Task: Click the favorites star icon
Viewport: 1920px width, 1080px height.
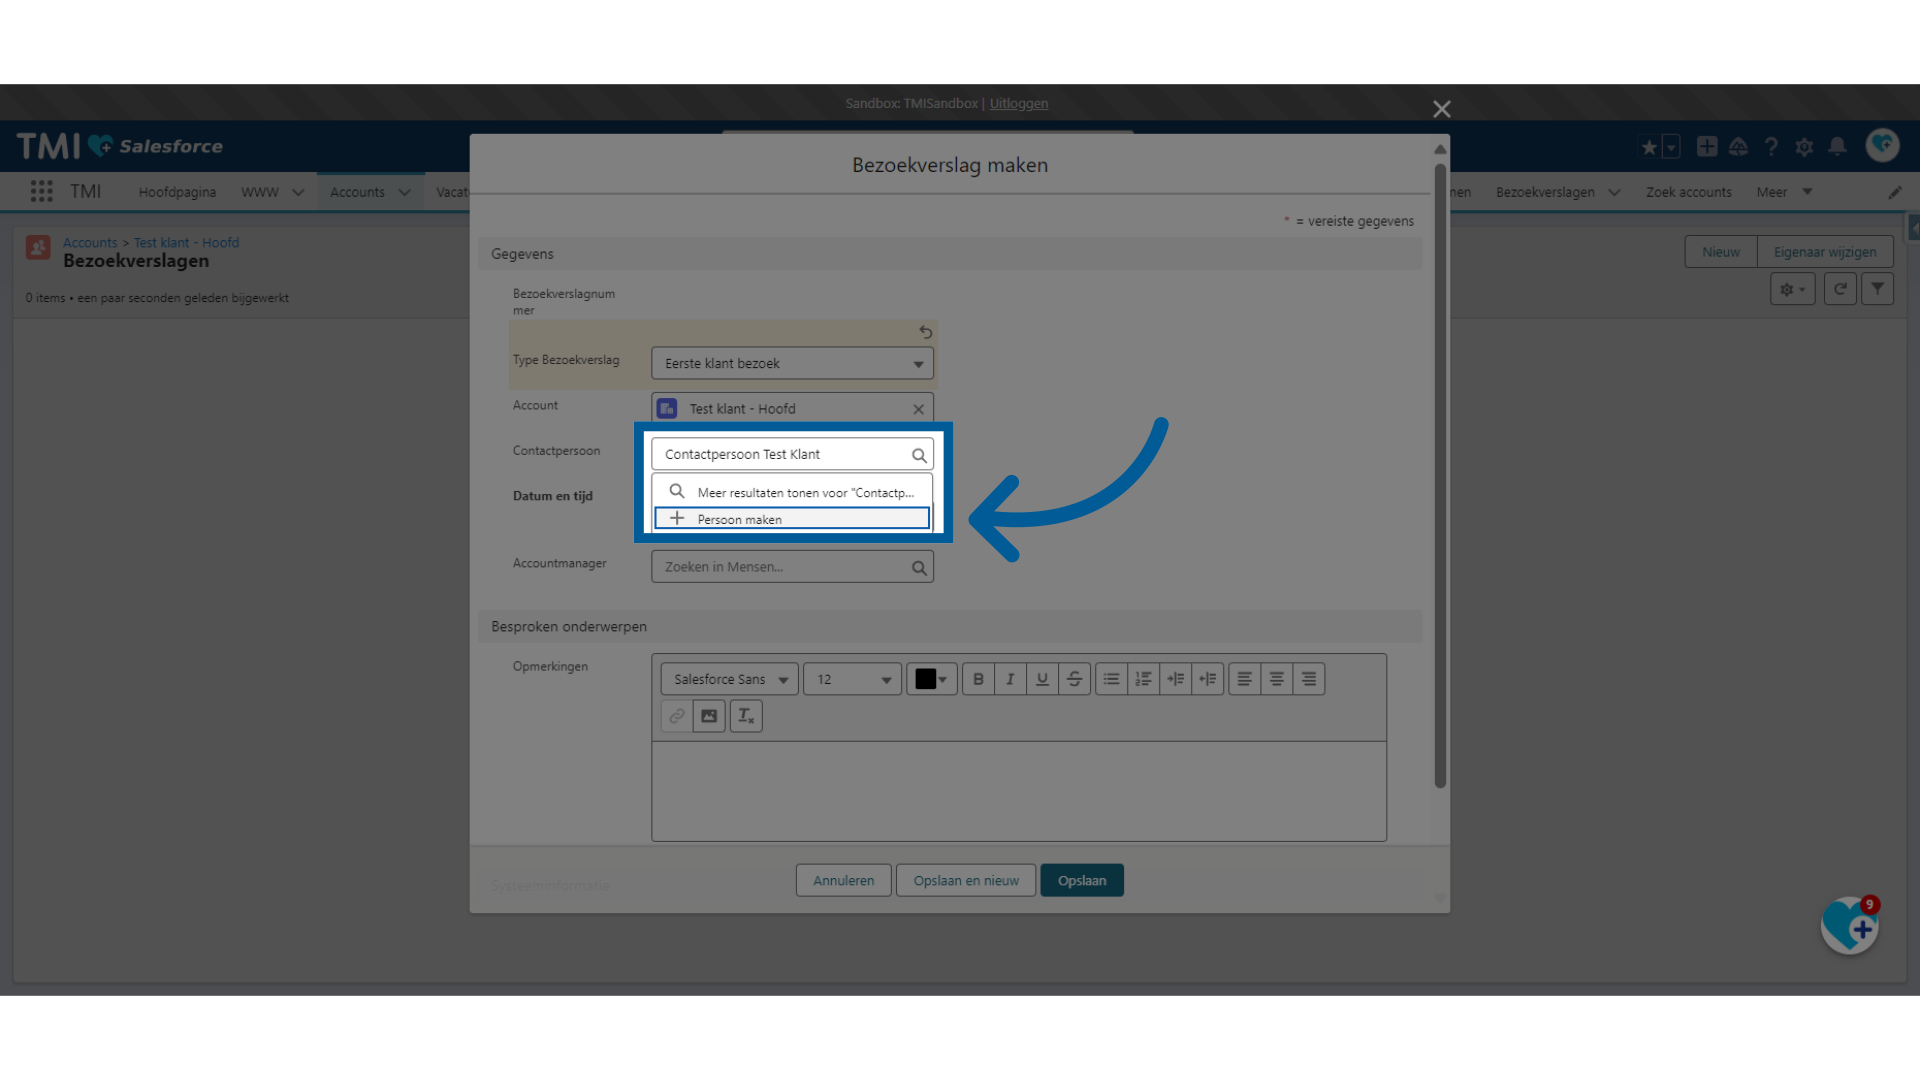Action: tap(1649, 147)
